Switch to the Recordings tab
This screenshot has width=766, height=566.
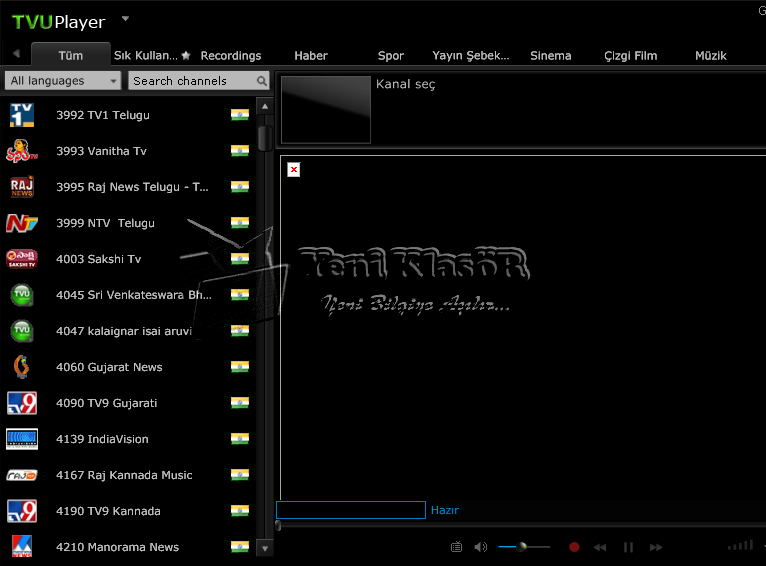click(x=230, y=56)
